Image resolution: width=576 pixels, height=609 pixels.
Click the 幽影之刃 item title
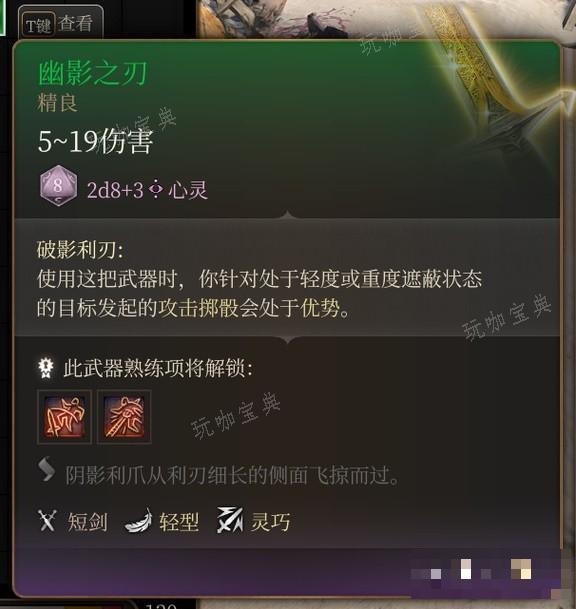[92, 73]
